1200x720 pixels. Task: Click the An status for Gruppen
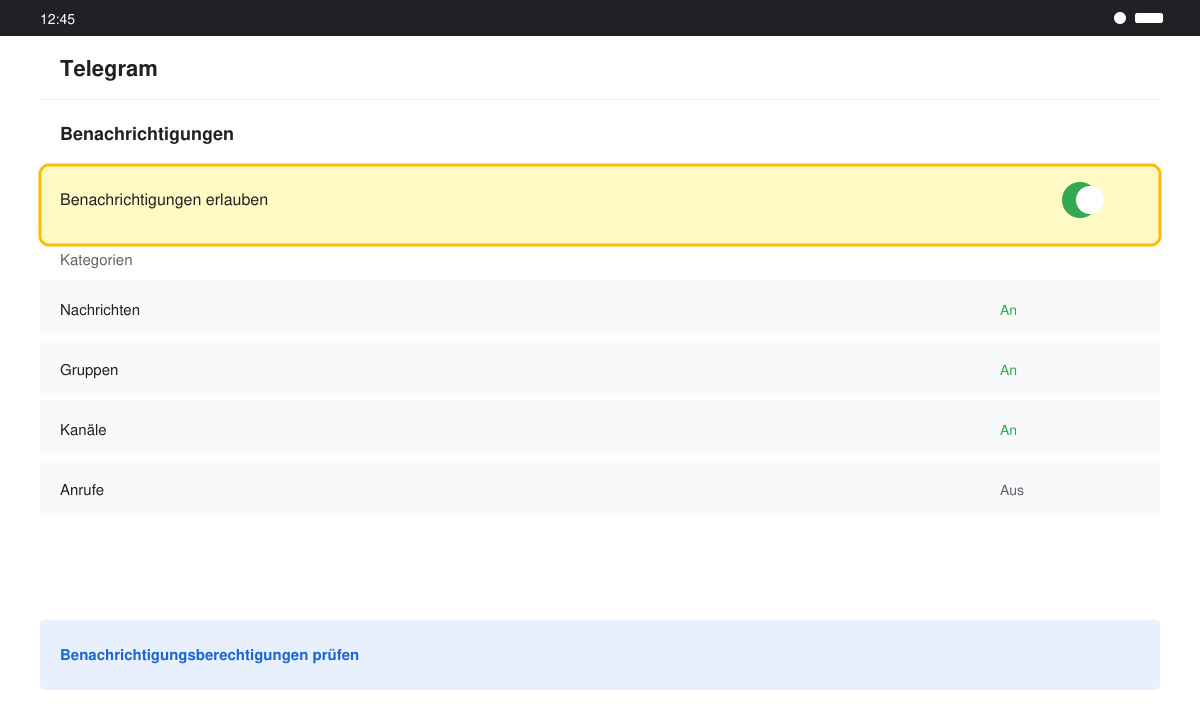click(1008, 370)
